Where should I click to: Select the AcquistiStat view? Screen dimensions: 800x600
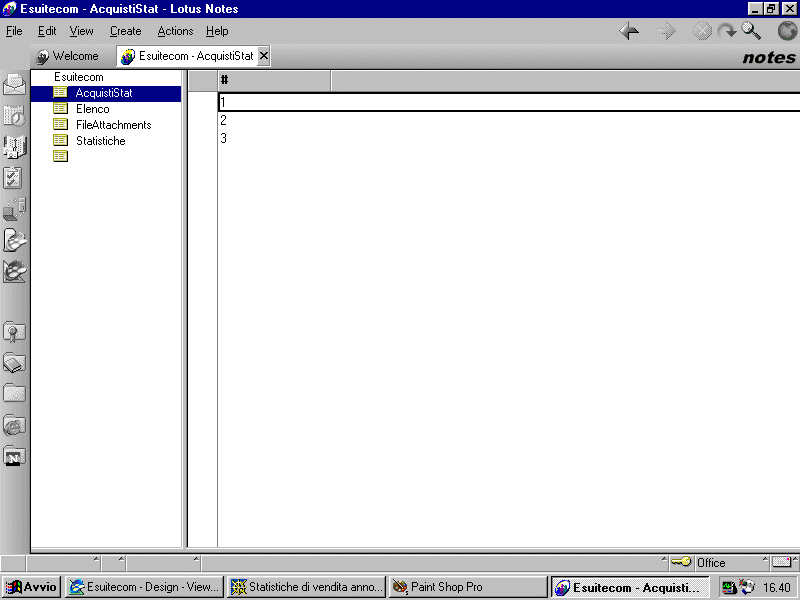click(106, 93)
